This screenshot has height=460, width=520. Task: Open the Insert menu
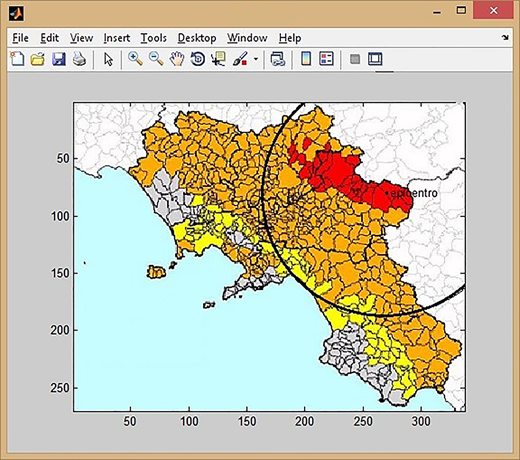click(117, 38)
